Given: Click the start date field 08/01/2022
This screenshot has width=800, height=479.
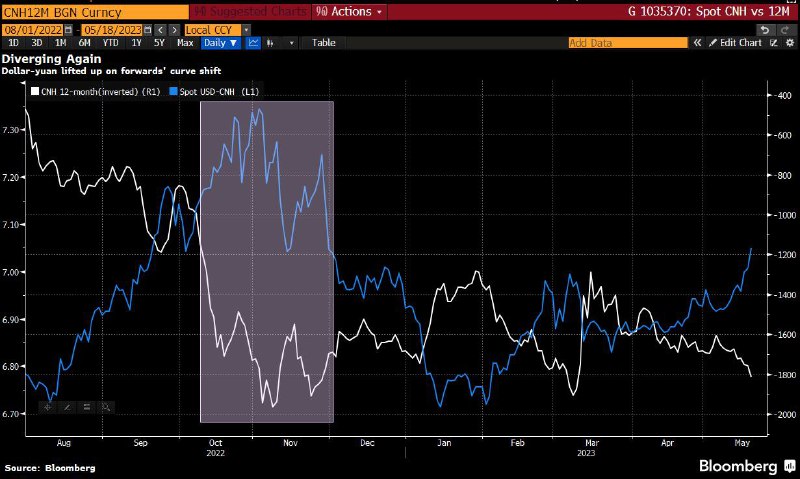Looking at the screenshot, I should click(33, 30).
